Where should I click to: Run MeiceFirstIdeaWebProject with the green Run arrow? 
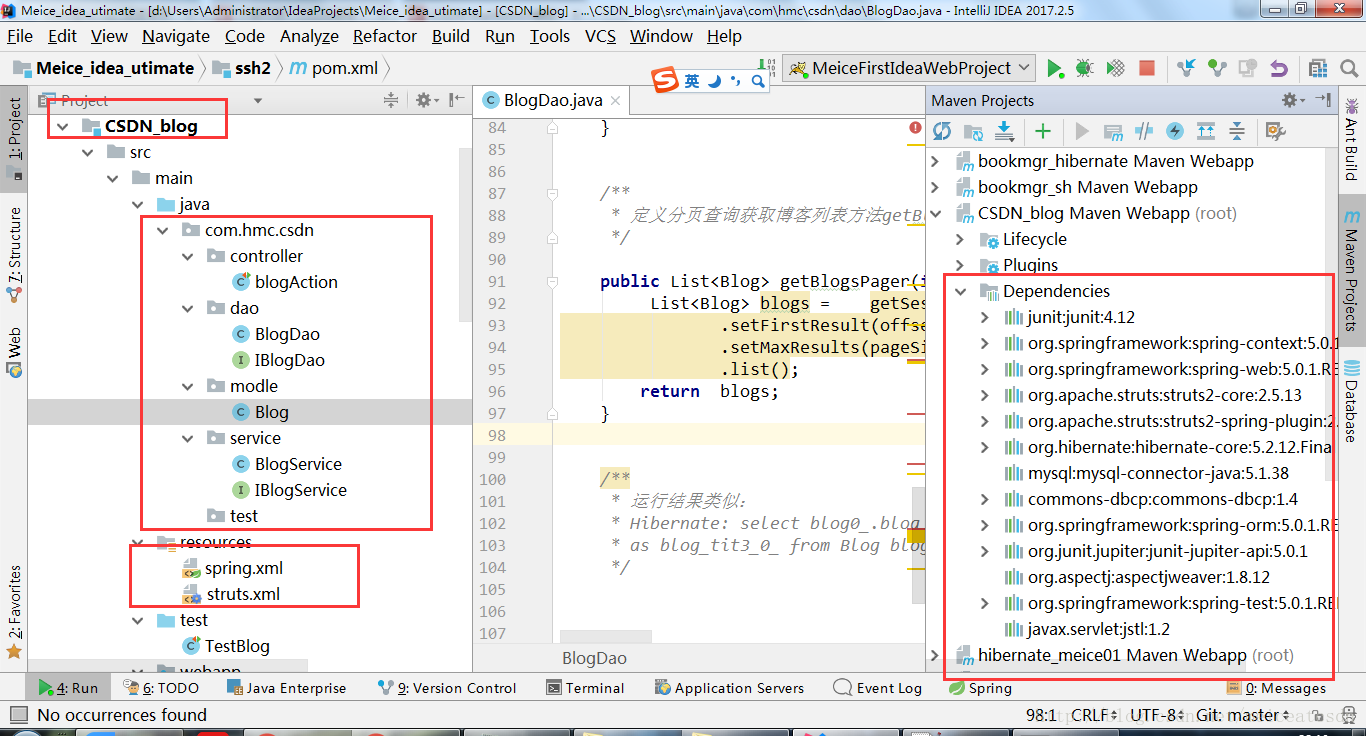click(1055, 68)
